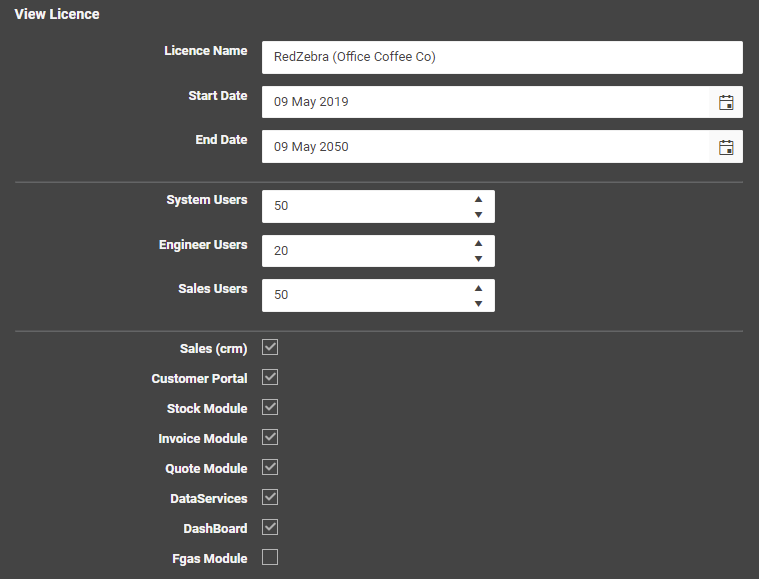Increase Sales Users with up arrow
The width and height of the screenshot is (759, 579).
click(x=478, y=287)
